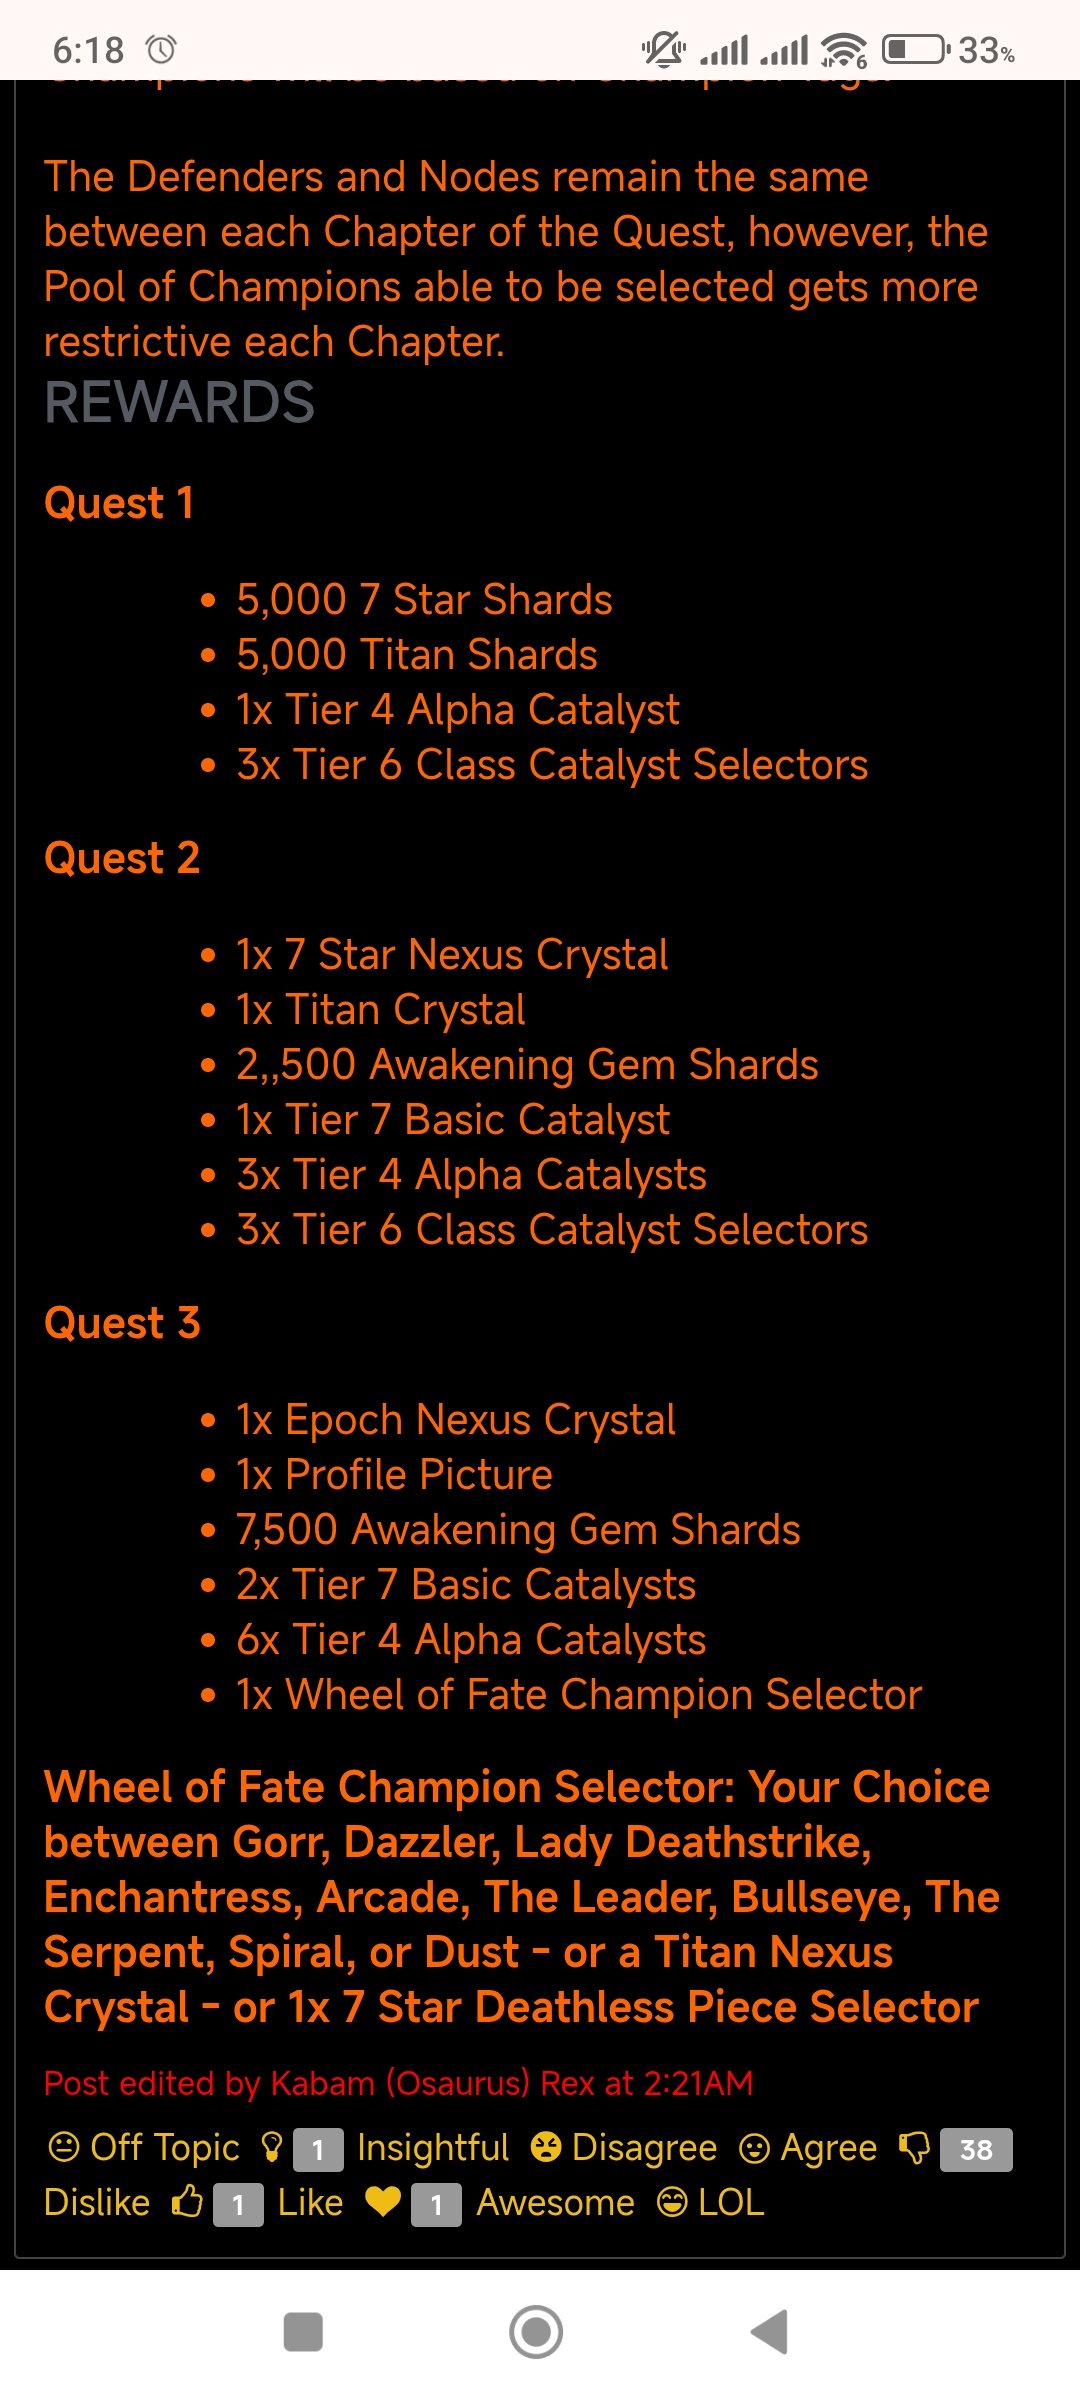
Task: Tap the Like thumbs-up icon
Action: point(187,2202)
